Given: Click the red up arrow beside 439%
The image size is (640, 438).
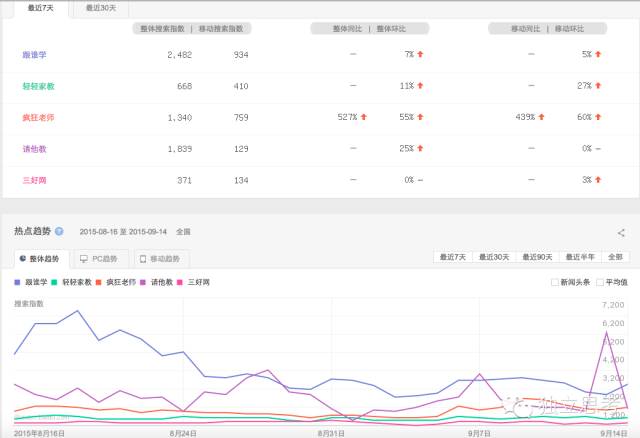Looking at the screenshot, I should (541, 117).
